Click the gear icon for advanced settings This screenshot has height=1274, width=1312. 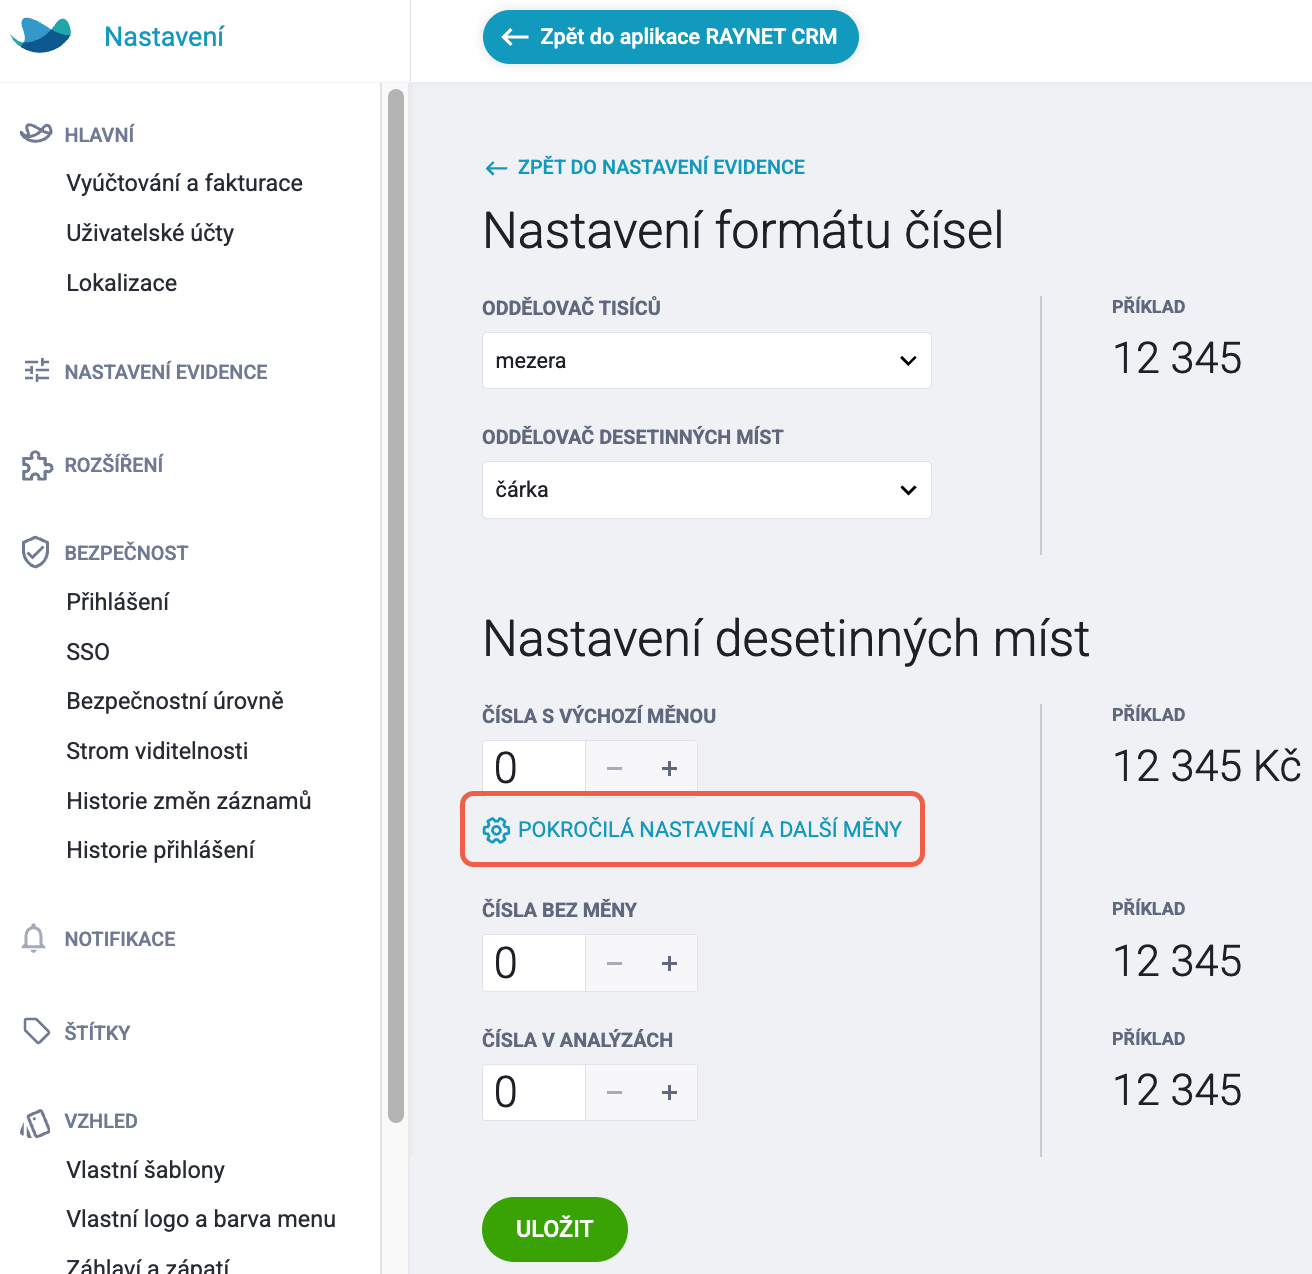tap(496, 830)
